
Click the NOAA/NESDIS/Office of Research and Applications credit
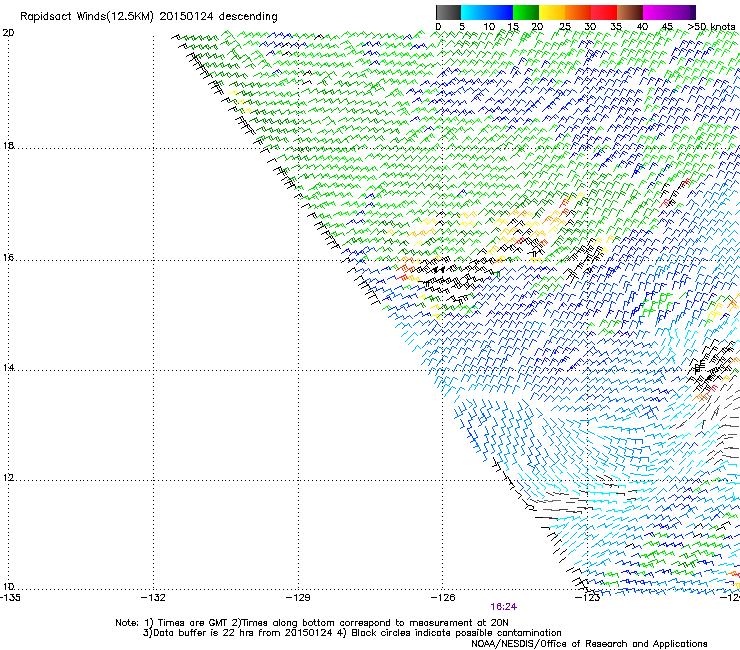coord(589,644)
